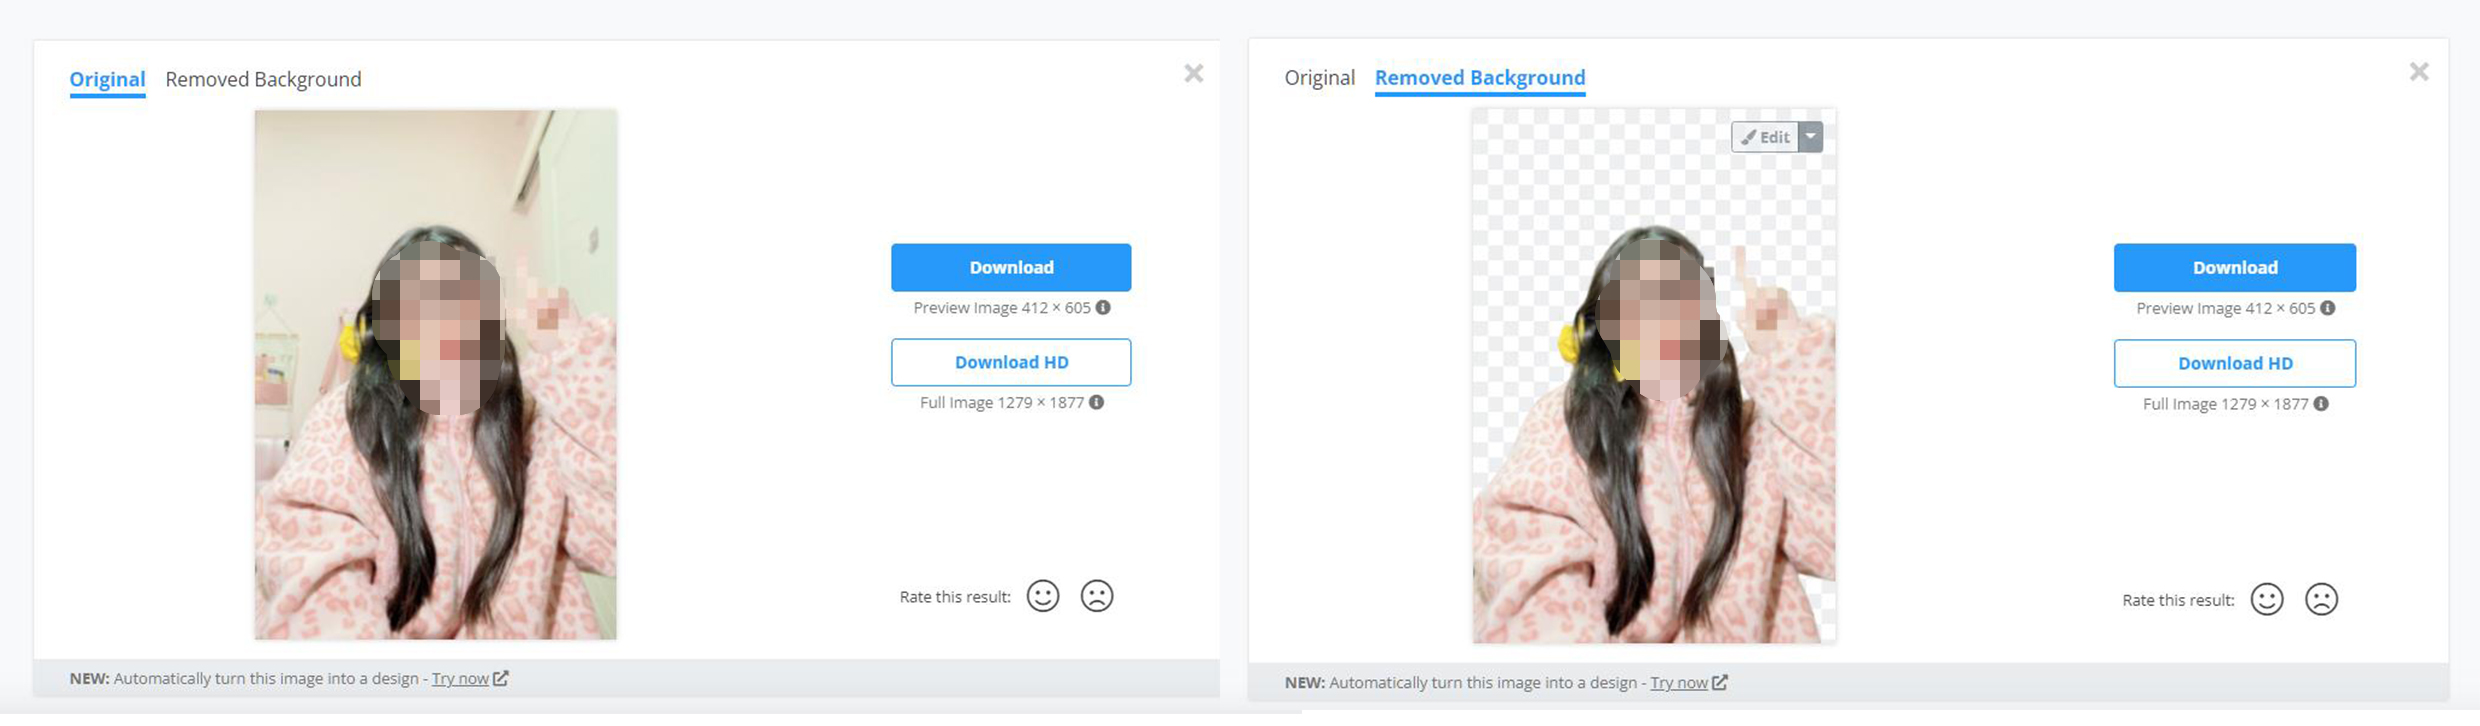Click info icon beside right Preview Image size
Screen dimensions: 2480x726
(x=2327, y=308)
